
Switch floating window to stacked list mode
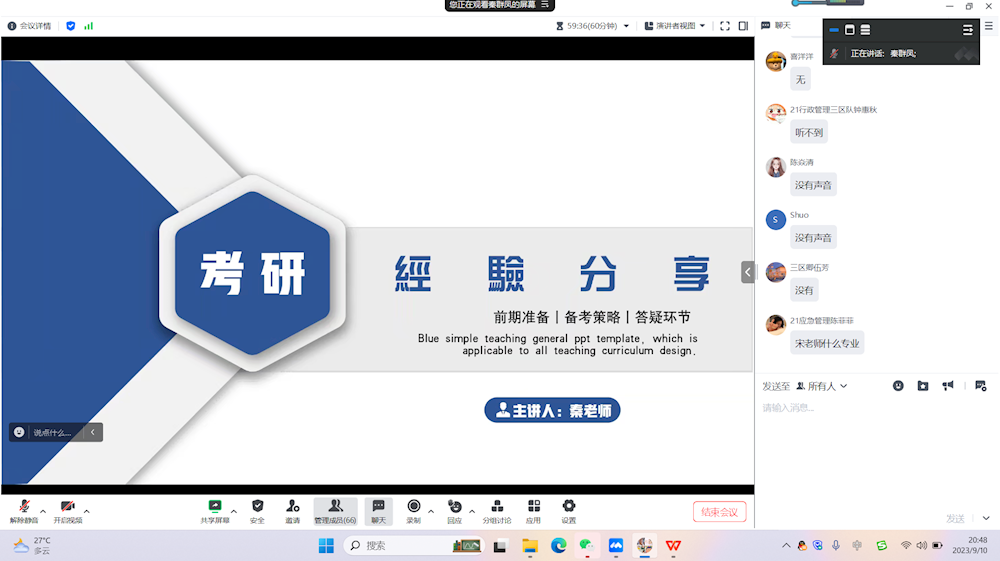pos(865,30)
